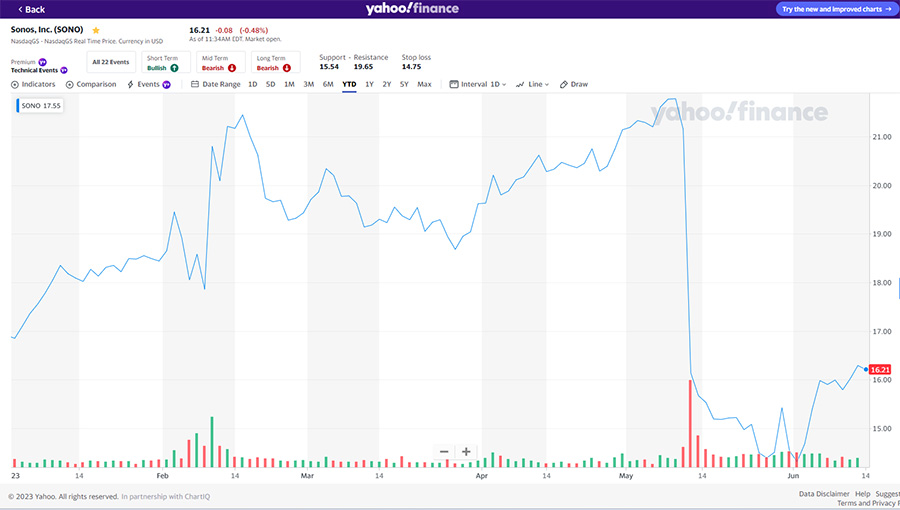Image resolution: width=900 pixels, height=510 pixels.
Task: Open the ChartIQ partnership link
Action: point(165,497)
